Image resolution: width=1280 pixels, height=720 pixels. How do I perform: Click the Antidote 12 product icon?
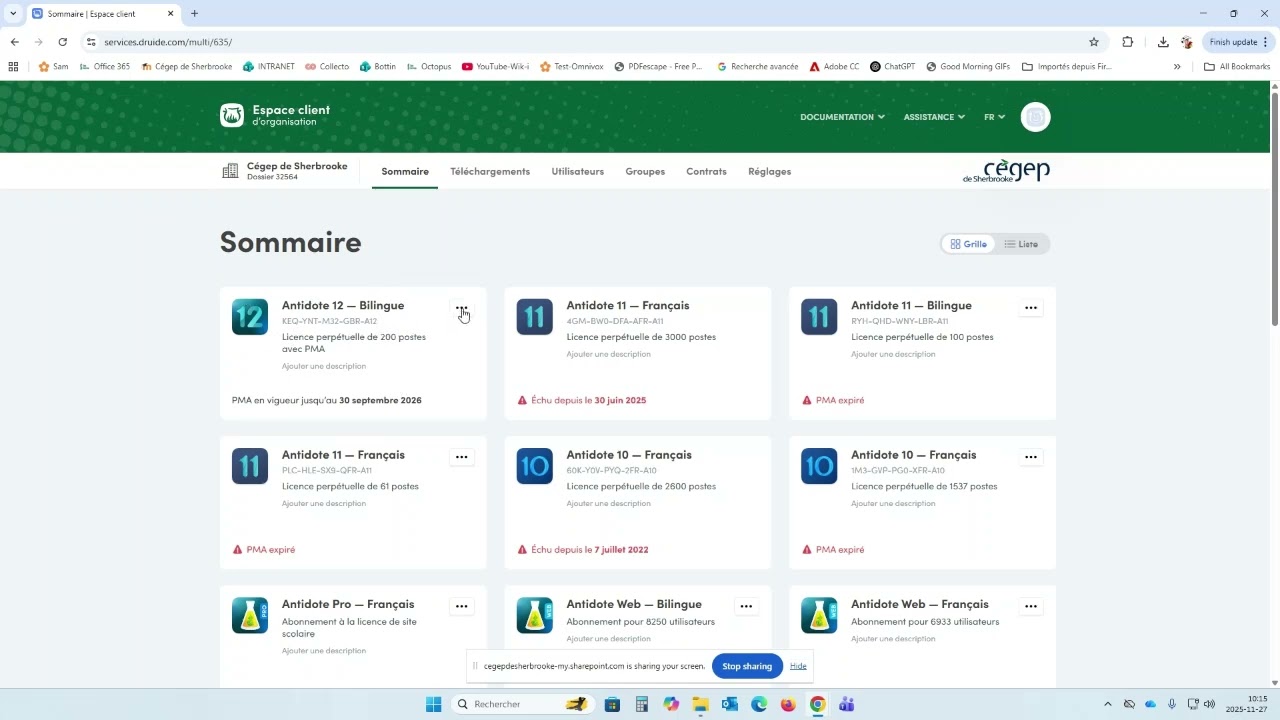point(250,317)
